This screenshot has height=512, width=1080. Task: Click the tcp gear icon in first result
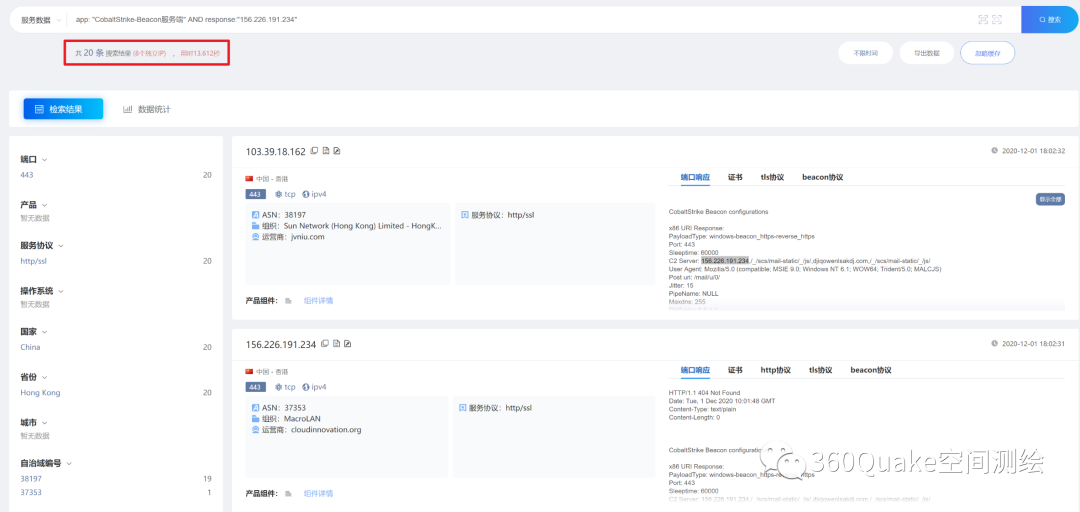(x=278, y=194)
